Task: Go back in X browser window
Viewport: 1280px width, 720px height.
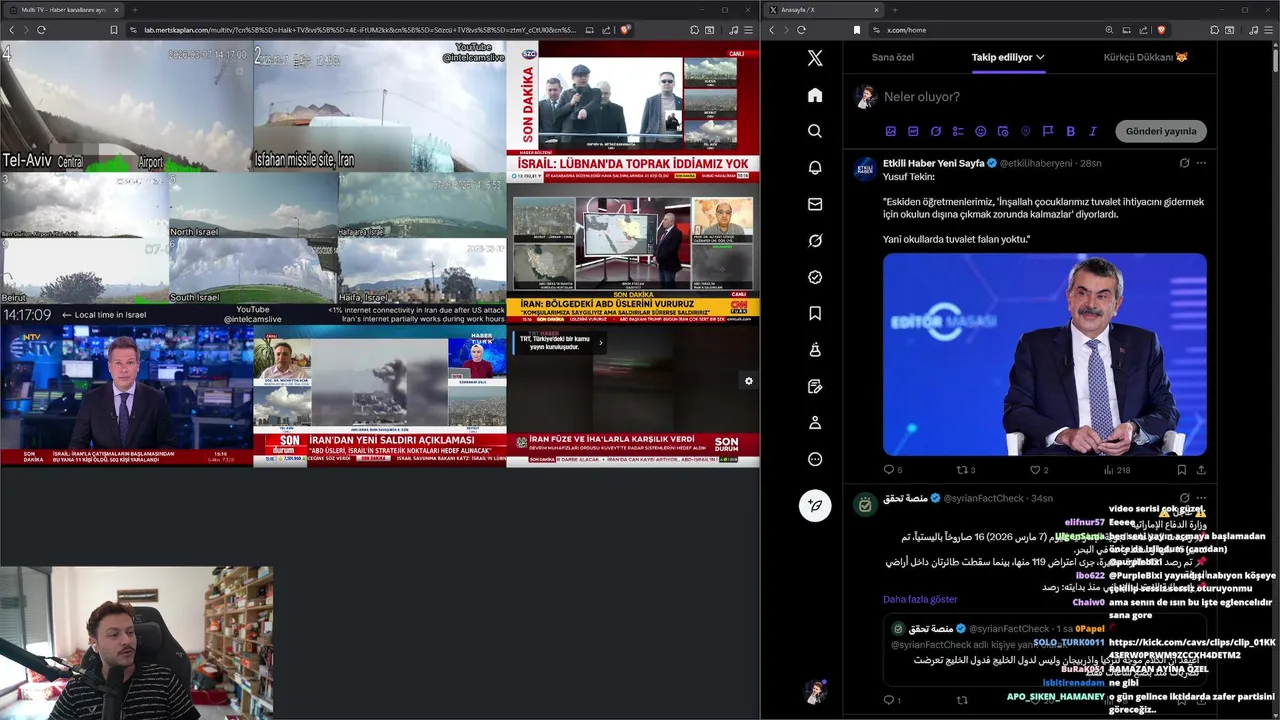Action: [771, 30]
